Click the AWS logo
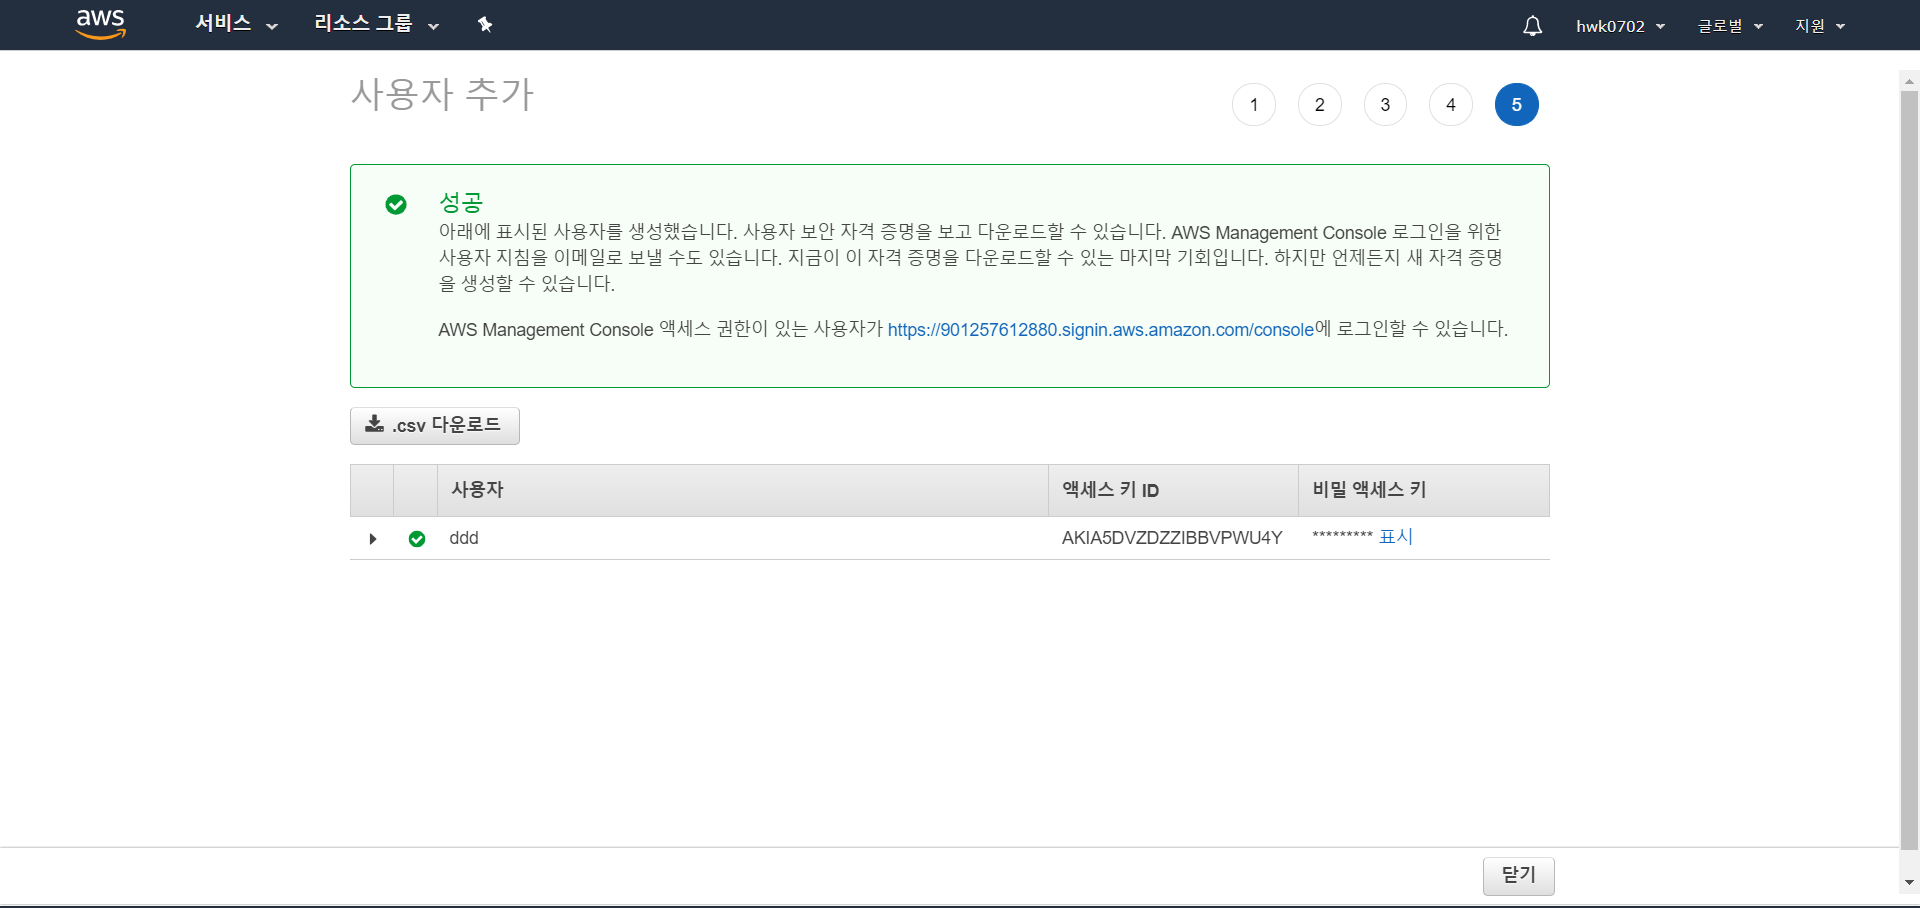 (x=101, y=24)
